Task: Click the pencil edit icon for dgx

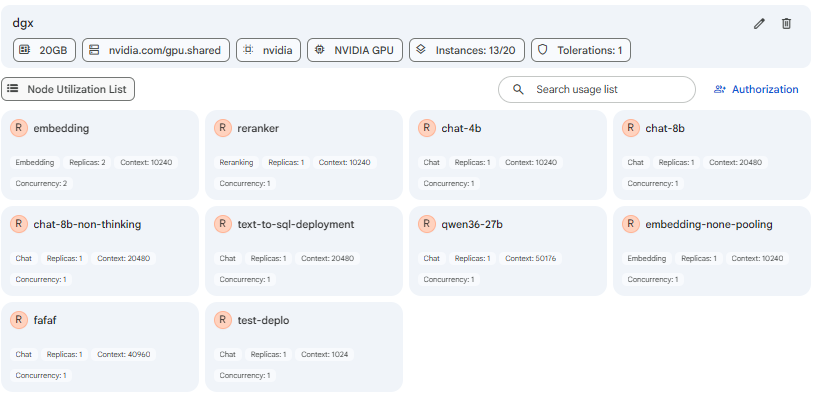Action: pyautogui.click(x=759, y=23)
